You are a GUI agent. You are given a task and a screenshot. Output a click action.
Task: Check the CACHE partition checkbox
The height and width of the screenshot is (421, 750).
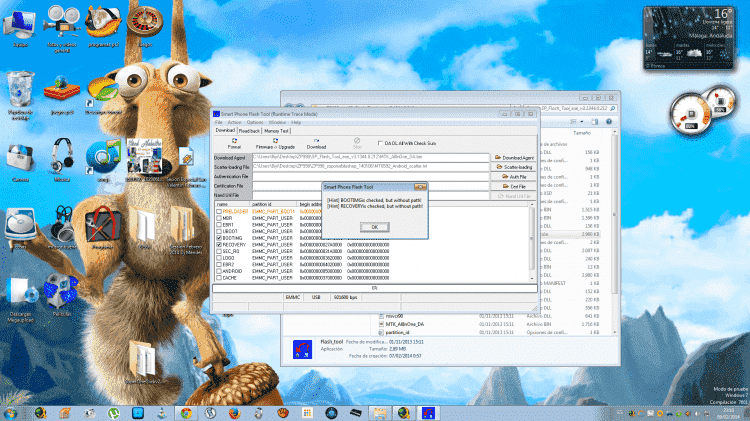219,277
